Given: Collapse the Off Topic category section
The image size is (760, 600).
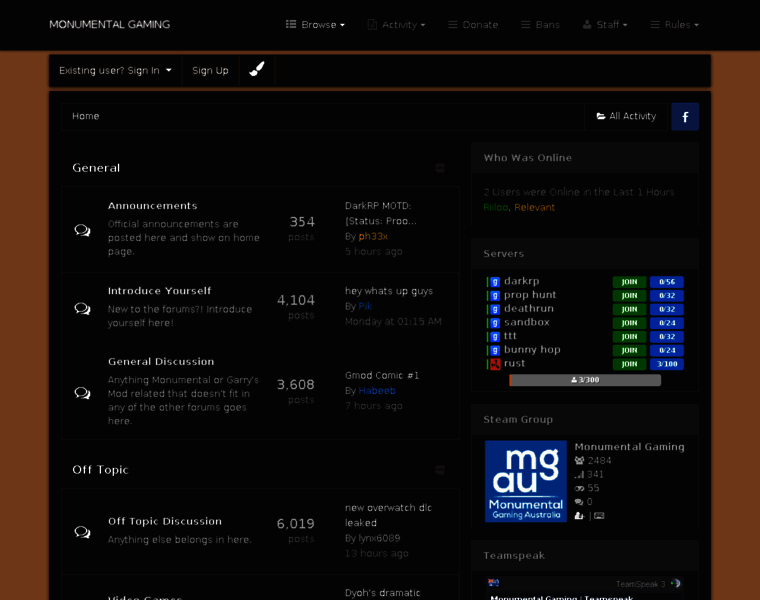Looking at the screenshot, I should (440, 470).
